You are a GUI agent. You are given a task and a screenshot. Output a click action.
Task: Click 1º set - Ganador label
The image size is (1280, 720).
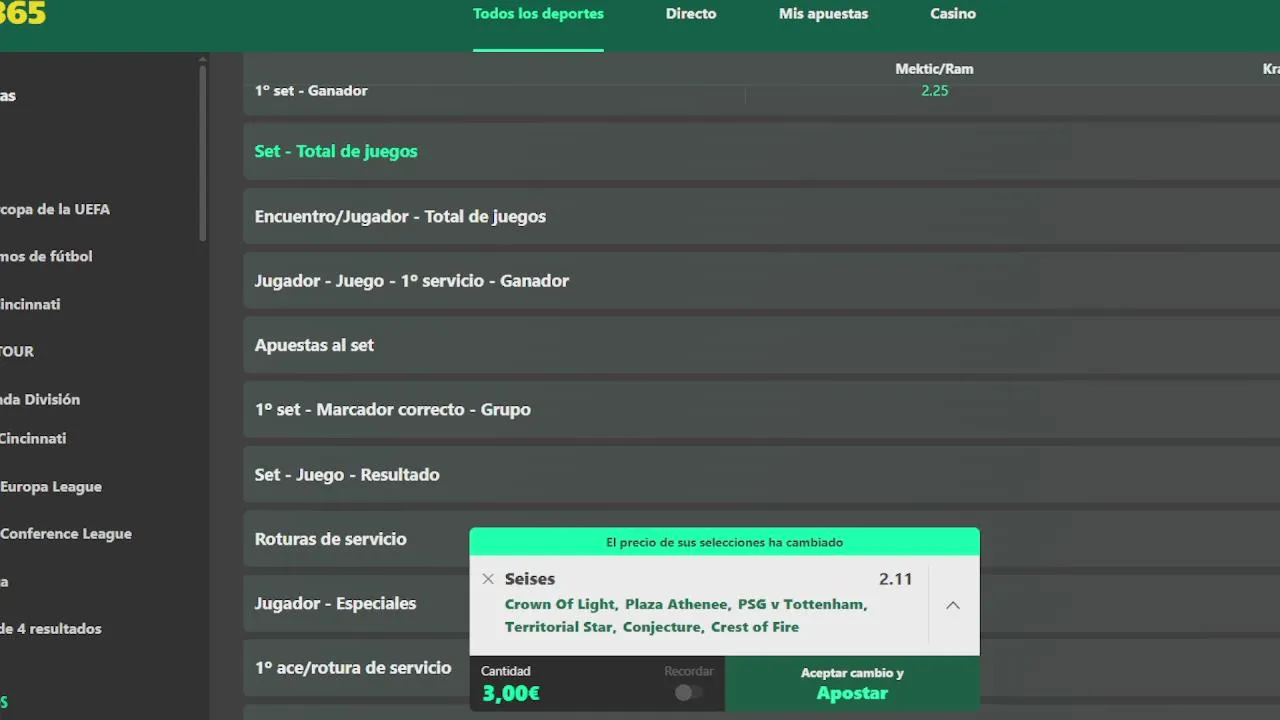tap(311, 90)
